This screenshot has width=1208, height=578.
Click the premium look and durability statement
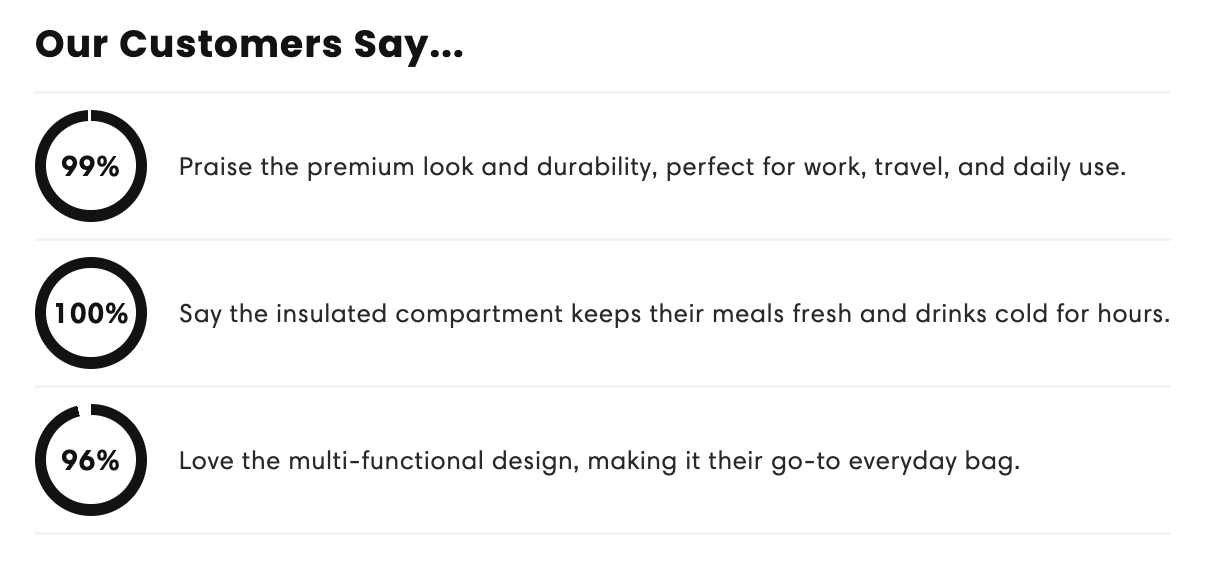click(x=653, y=167)
